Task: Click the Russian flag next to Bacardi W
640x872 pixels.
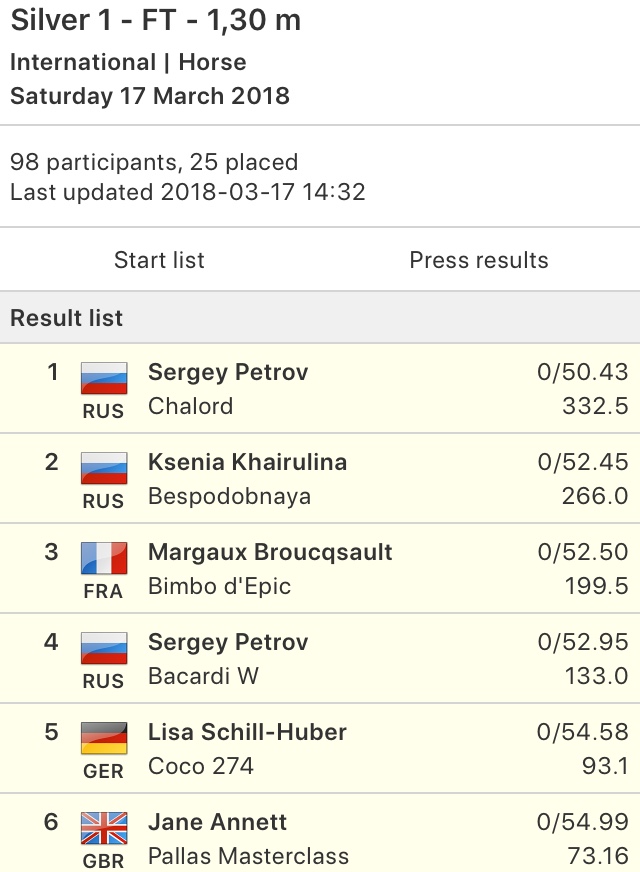Action: click(x=104, y=648)
